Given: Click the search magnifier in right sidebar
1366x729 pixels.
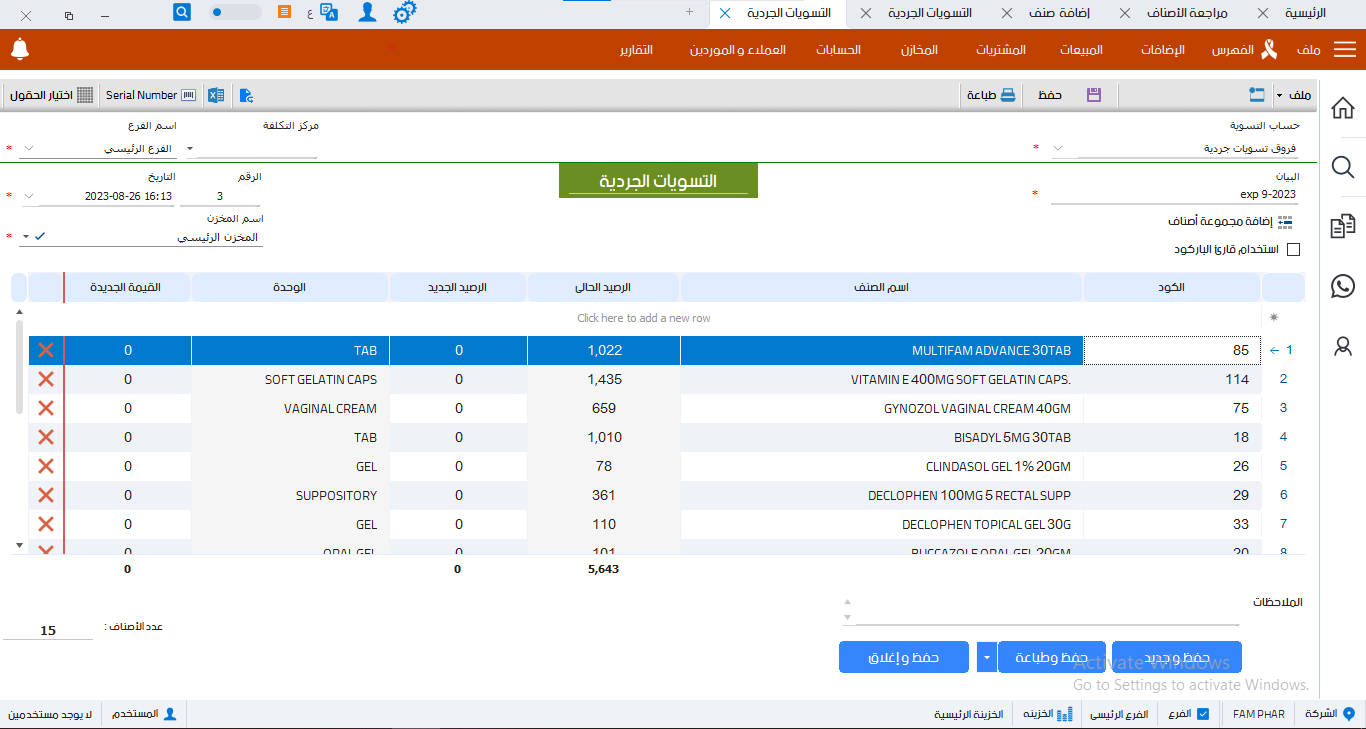Looking at the screenshot, I should click(x=1343, y=167).
